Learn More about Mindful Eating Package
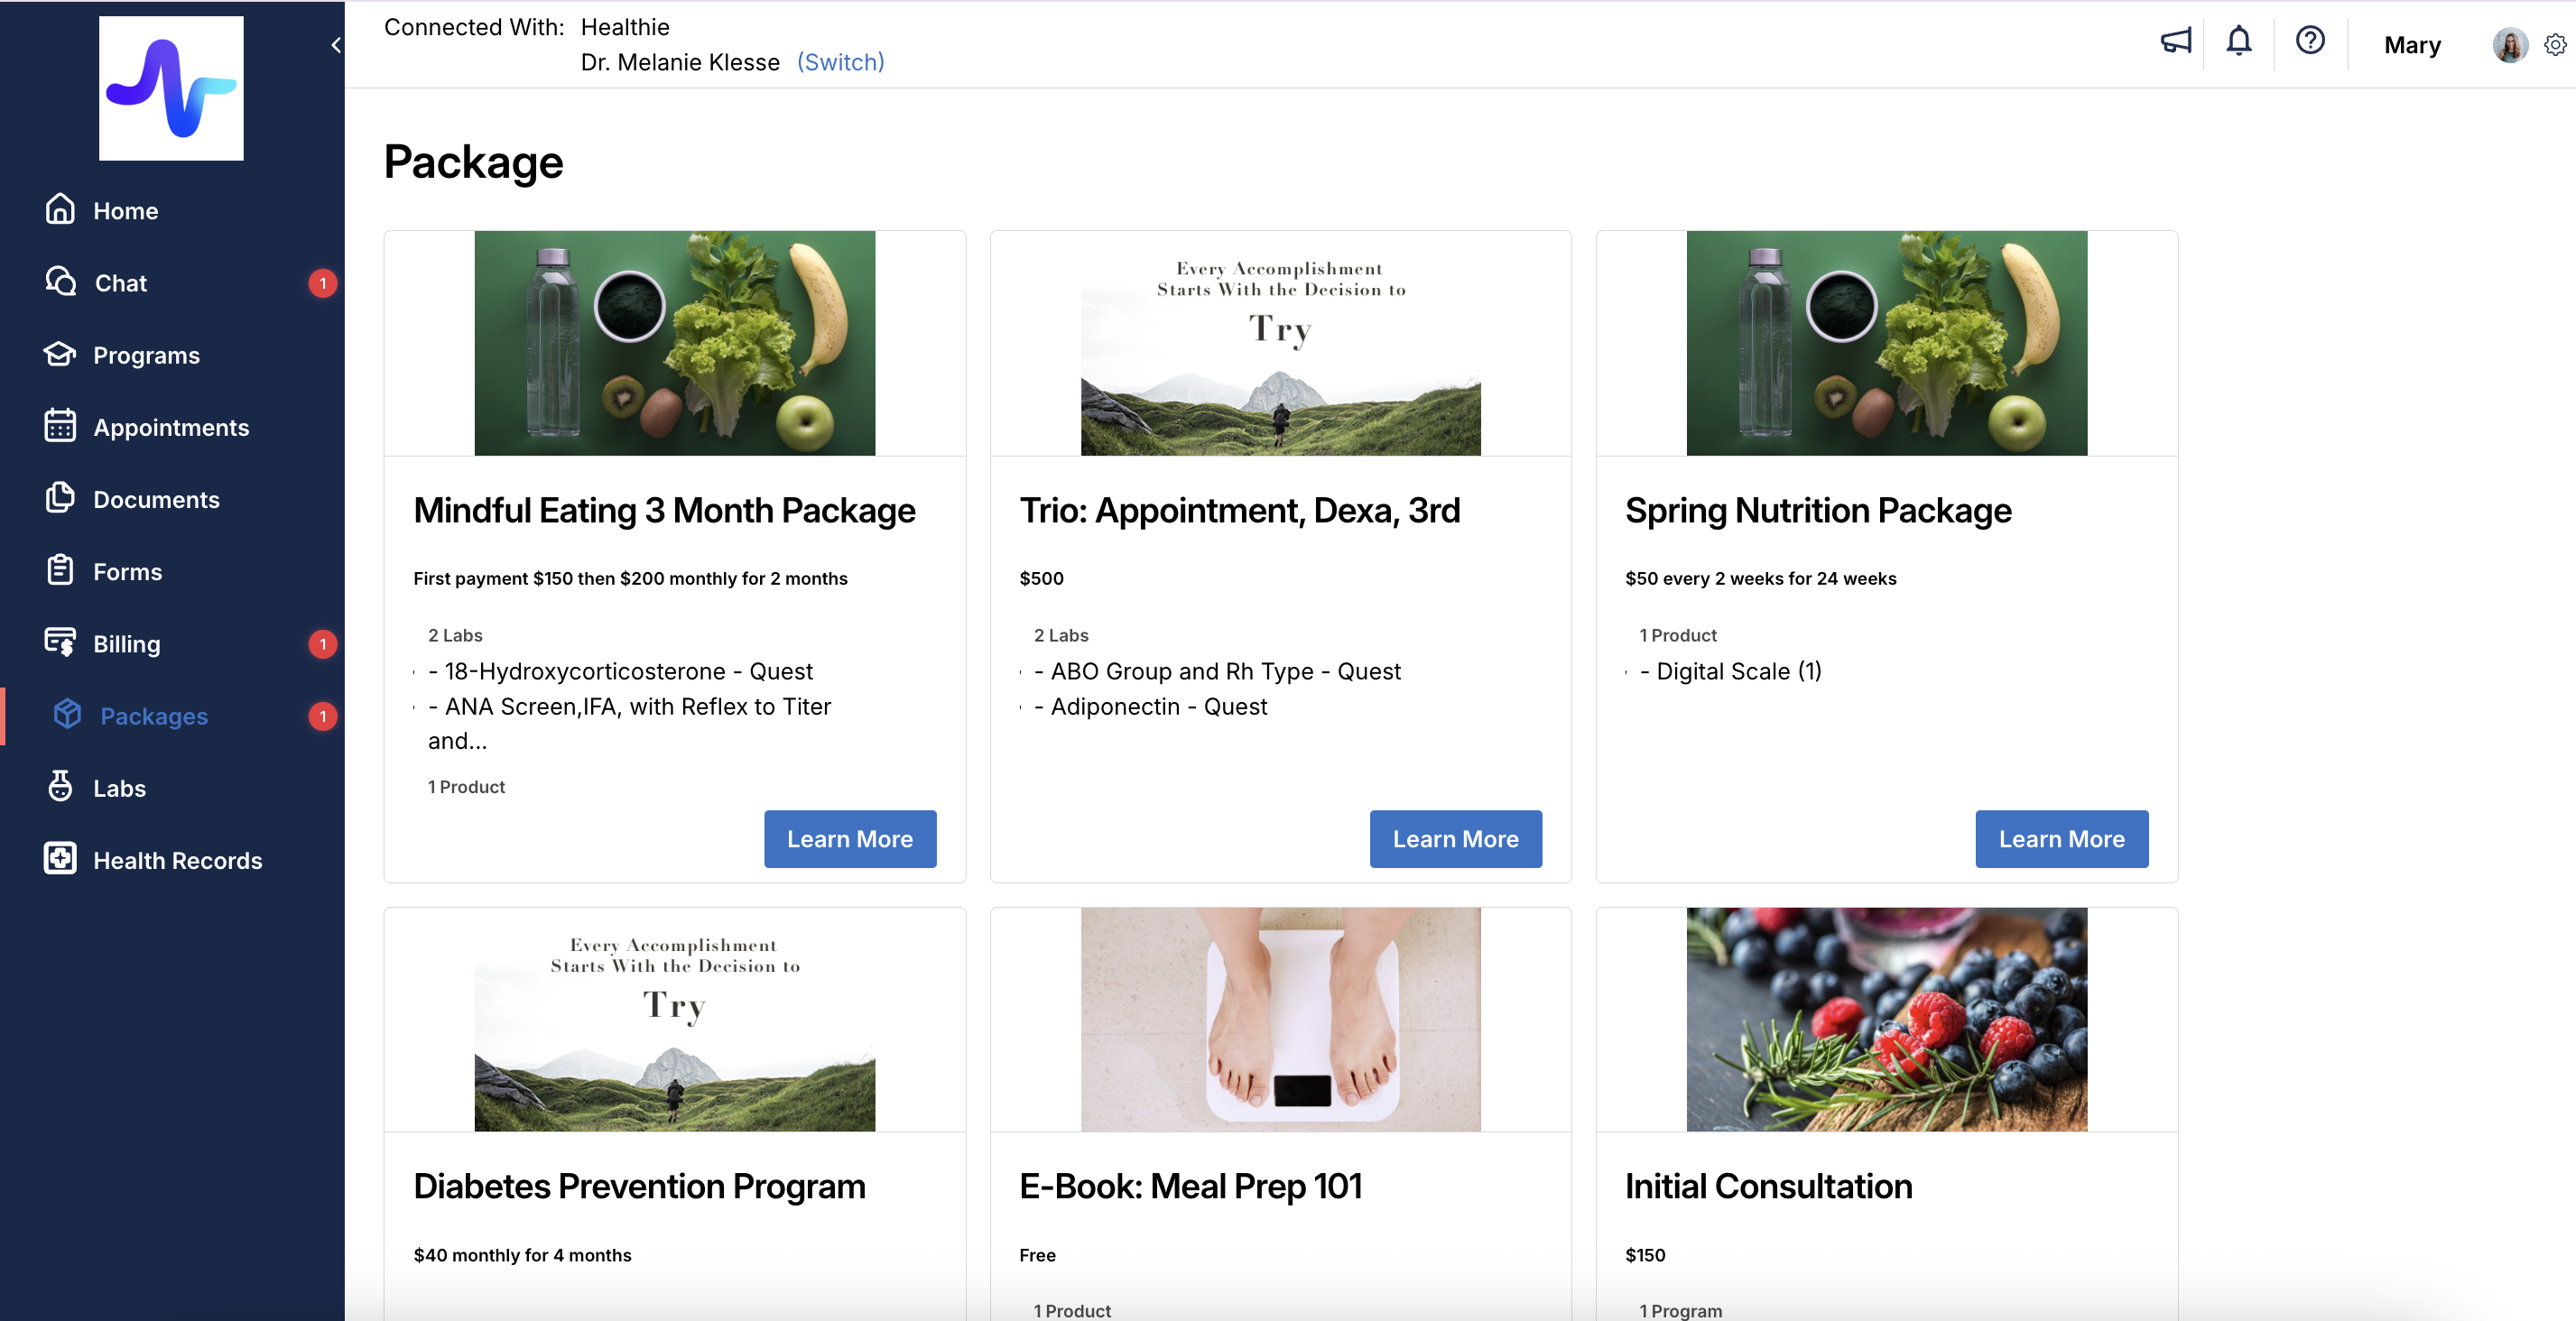This screenshot has width=2576, height=1321. (849, 838)
